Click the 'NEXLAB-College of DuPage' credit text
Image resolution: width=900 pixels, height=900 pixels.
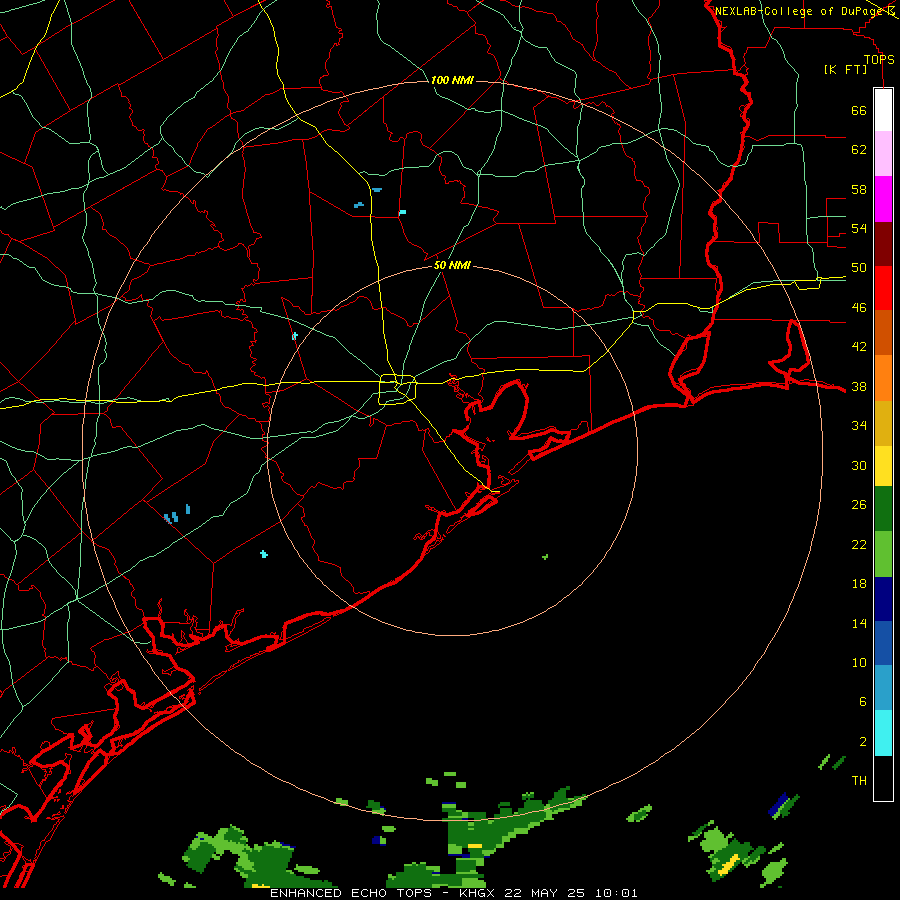[x=800, y=11]
